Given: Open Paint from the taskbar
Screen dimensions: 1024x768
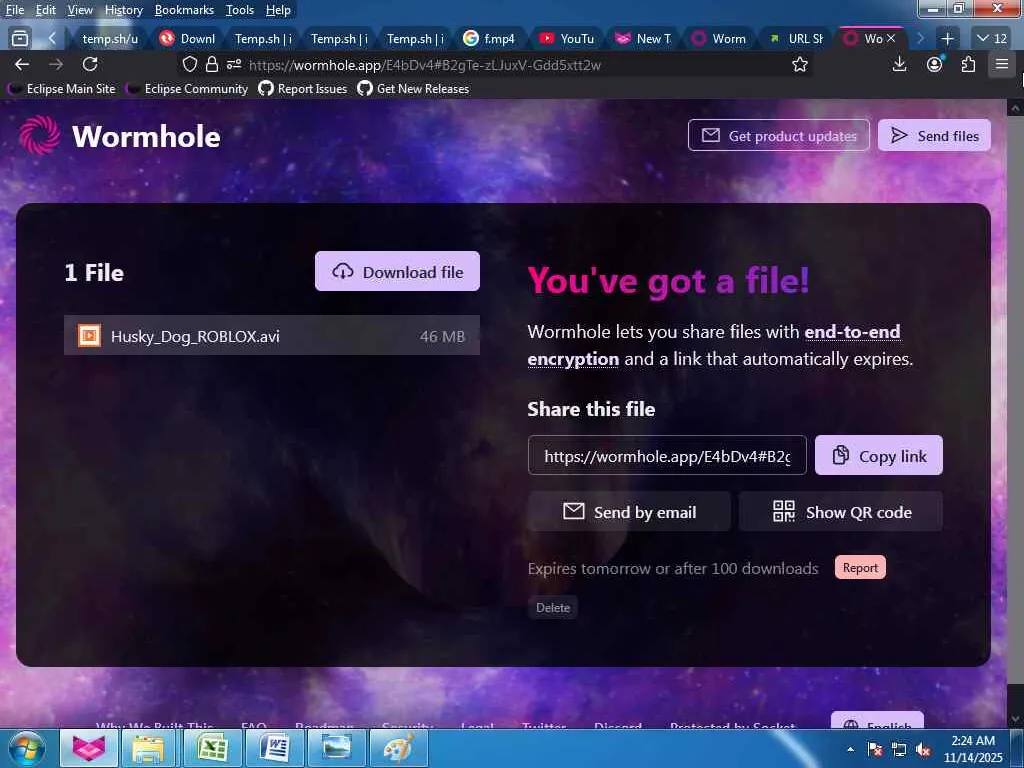Looking at the screenshot, I should 398,748.
